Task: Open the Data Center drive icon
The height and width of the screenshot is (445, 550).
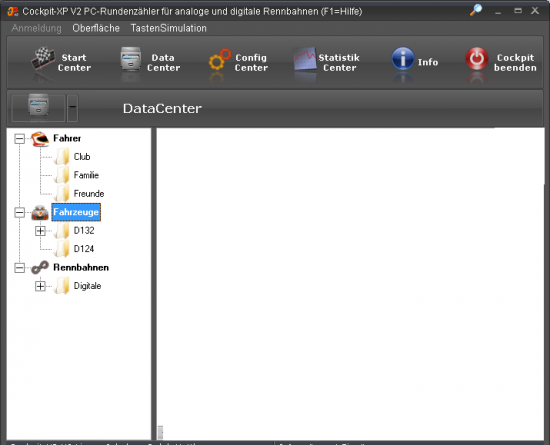Action: pos(130,59)
